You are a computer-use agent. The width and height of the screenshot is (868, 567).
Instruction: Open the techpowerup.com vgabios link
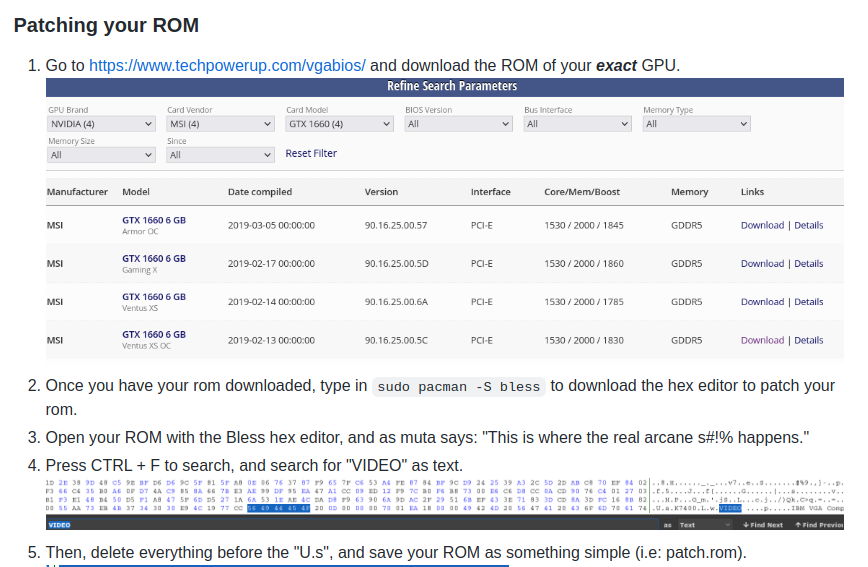tap(227, 66)
